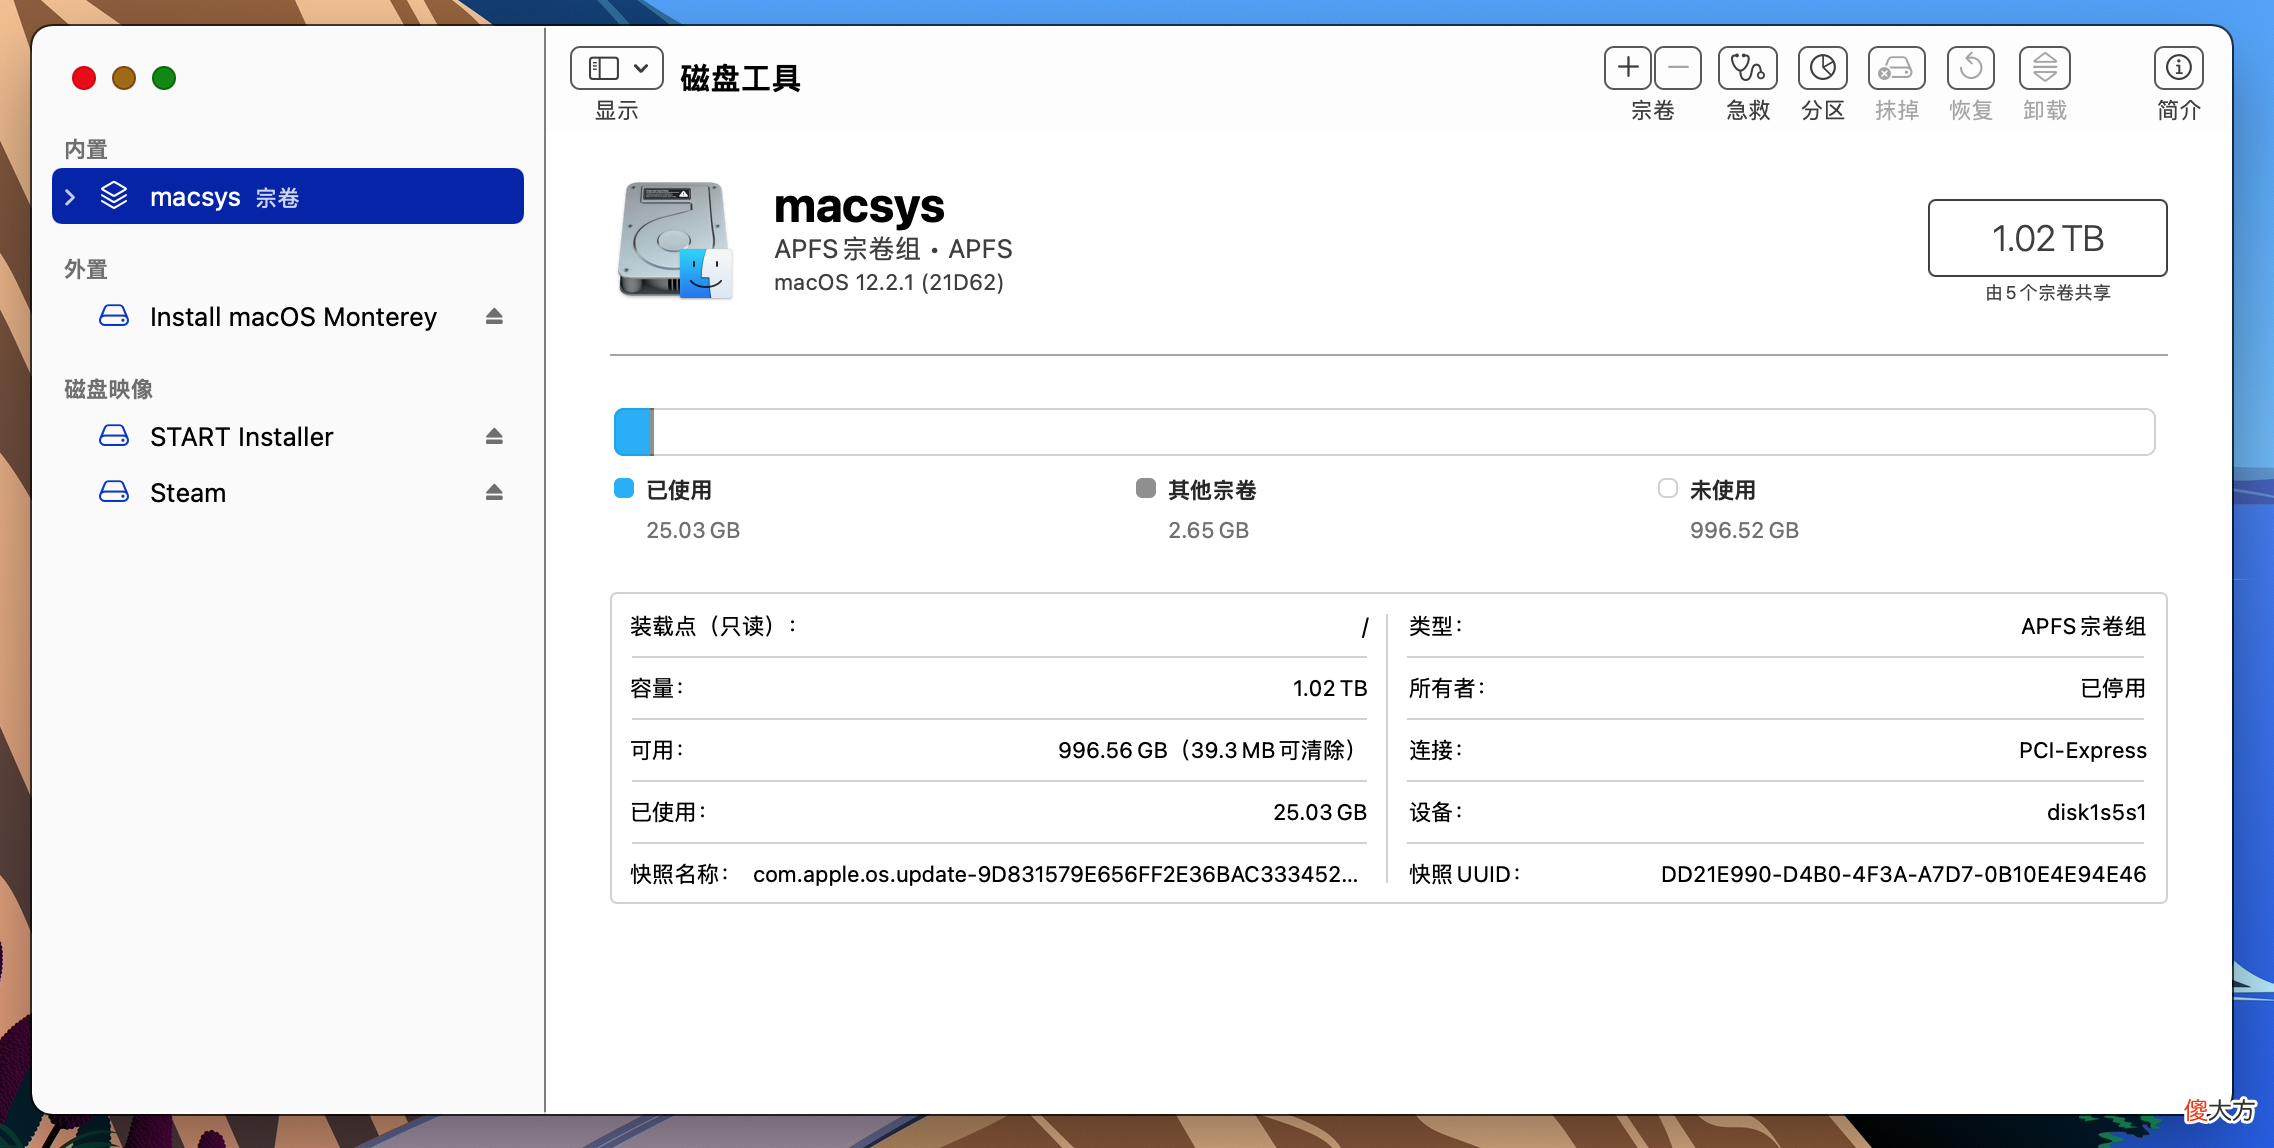2274x1148 pixels.
Task: Click the blue used-space bar segment
Action: [x=632, y=432]
